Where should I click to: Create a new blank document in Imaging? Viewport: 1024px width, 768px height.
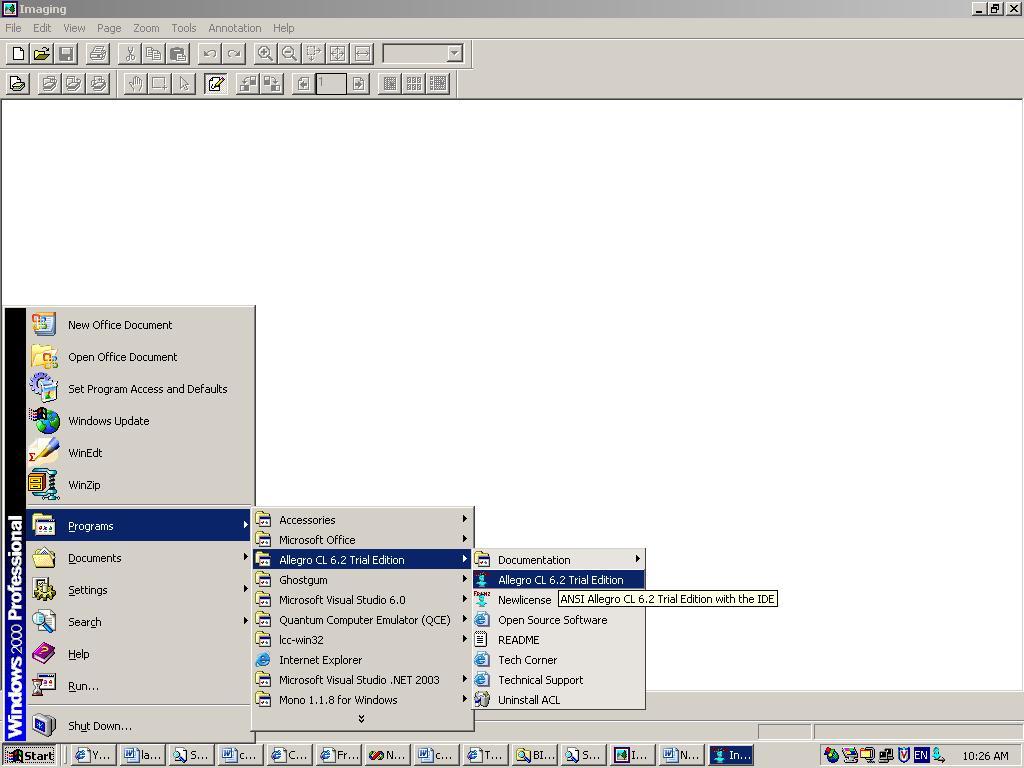tap(18, 54)
